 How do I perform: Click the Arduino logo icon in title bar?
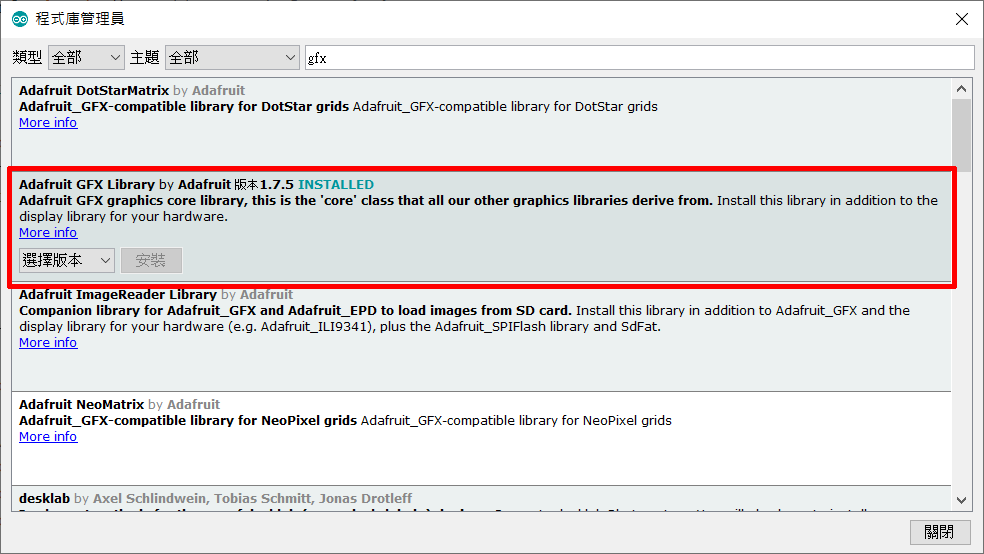[x=20, y=19]
